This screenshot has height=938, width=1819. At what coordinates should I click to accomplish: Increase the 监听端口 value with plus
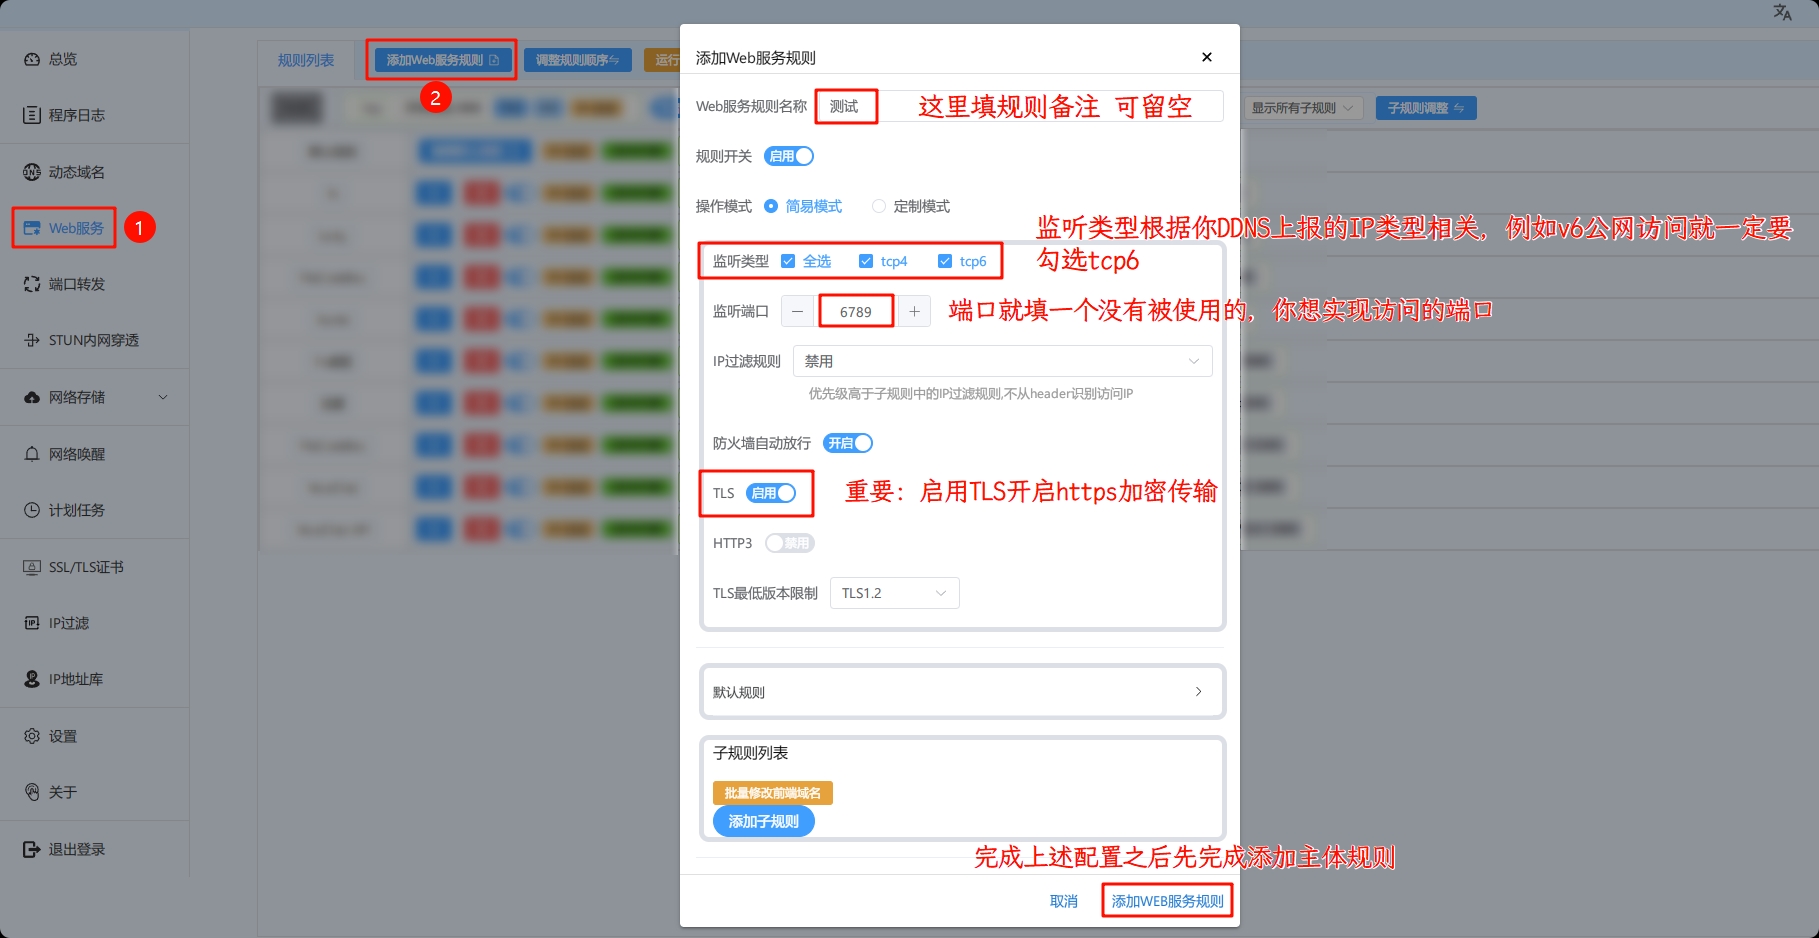point(914,311)
